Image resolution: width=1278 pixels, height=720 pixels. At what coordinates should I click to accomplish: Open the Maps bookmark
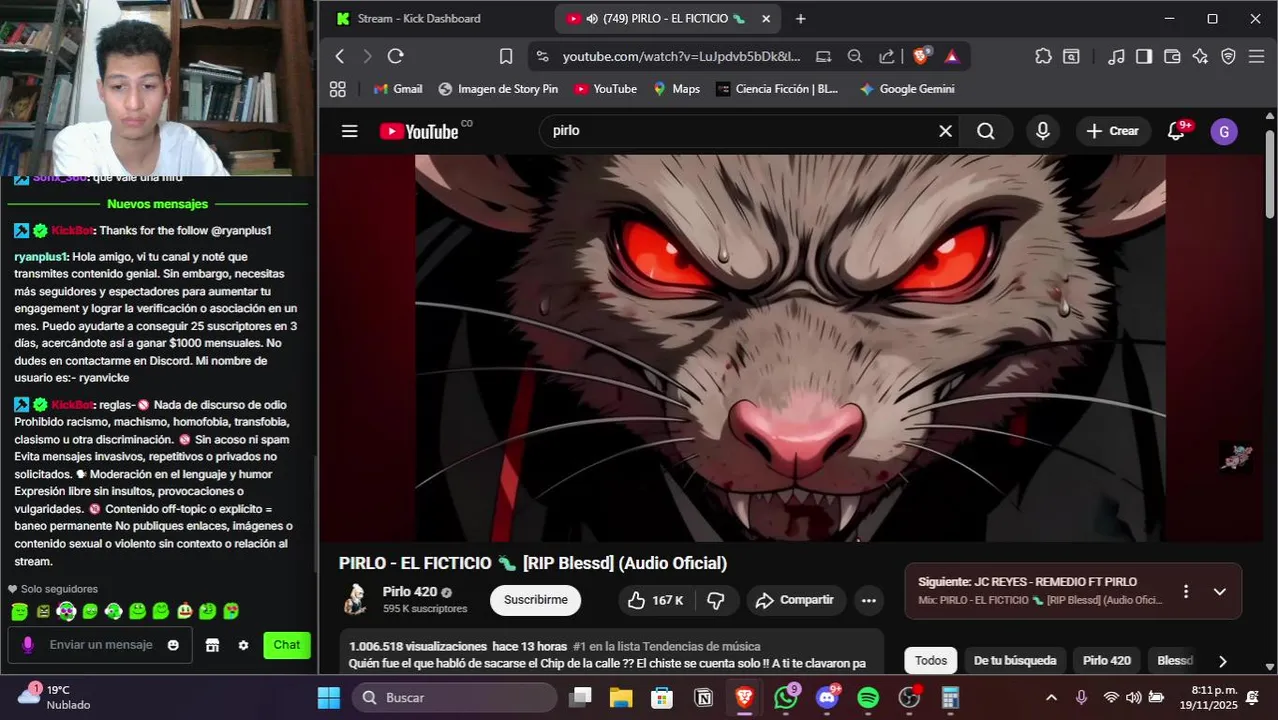click(677, 89)
